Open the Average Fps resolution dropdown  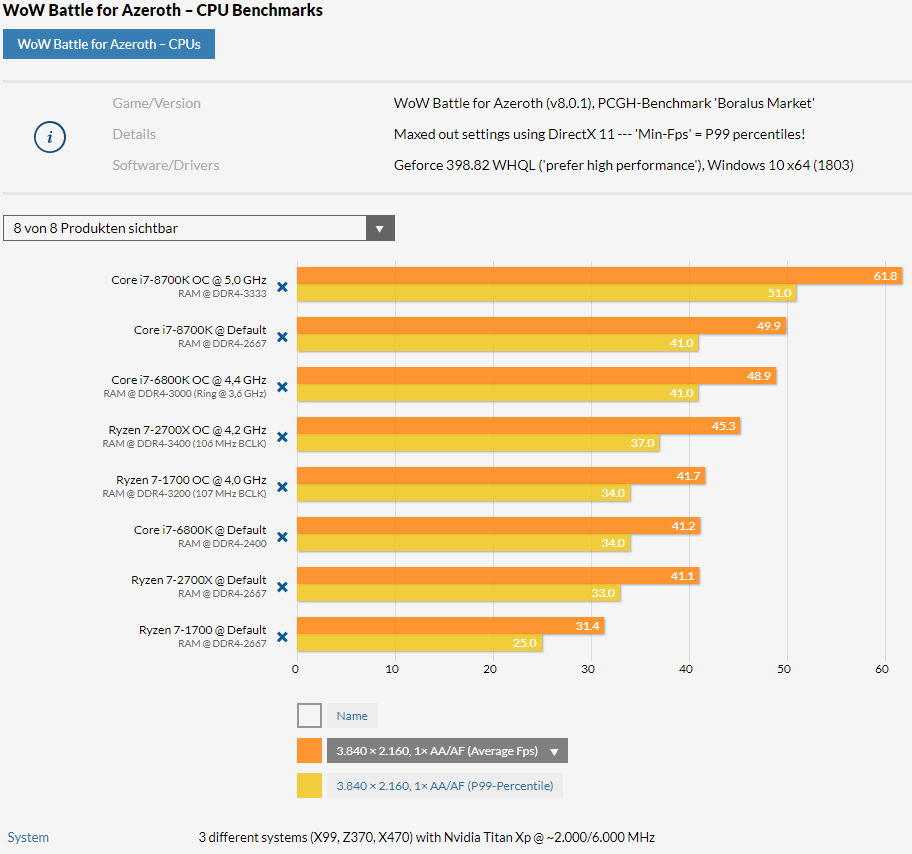pyautogui.click(x=447, y=750)
